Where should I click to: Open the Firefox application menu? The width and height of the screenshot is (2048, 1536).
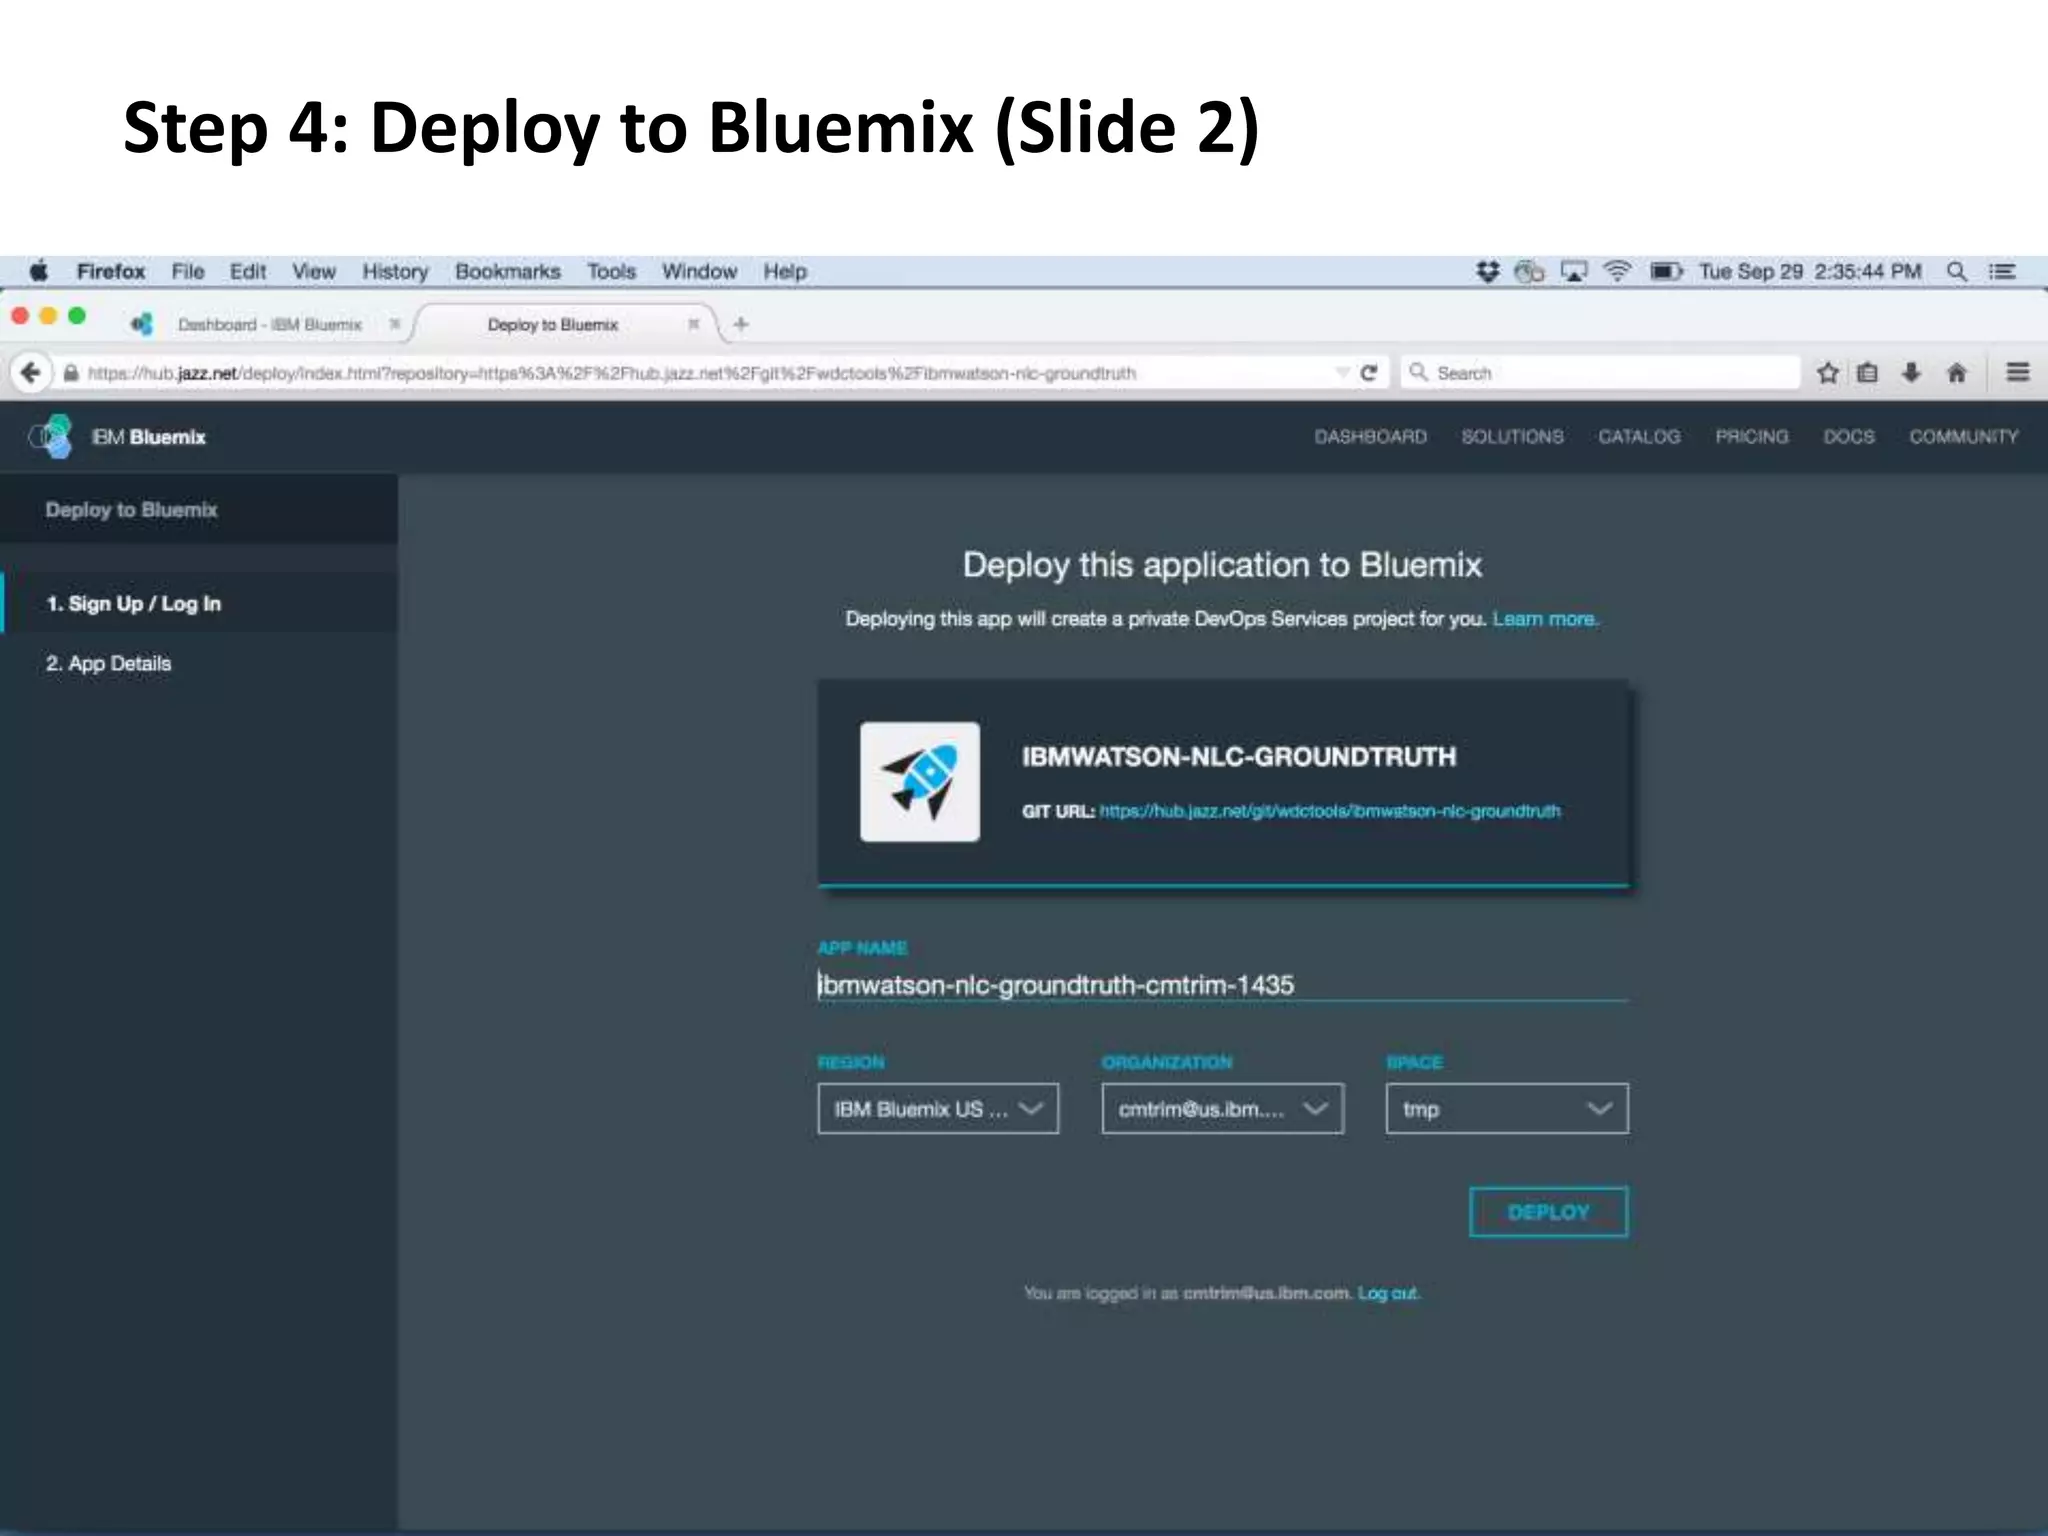click(x=111, y=271)
